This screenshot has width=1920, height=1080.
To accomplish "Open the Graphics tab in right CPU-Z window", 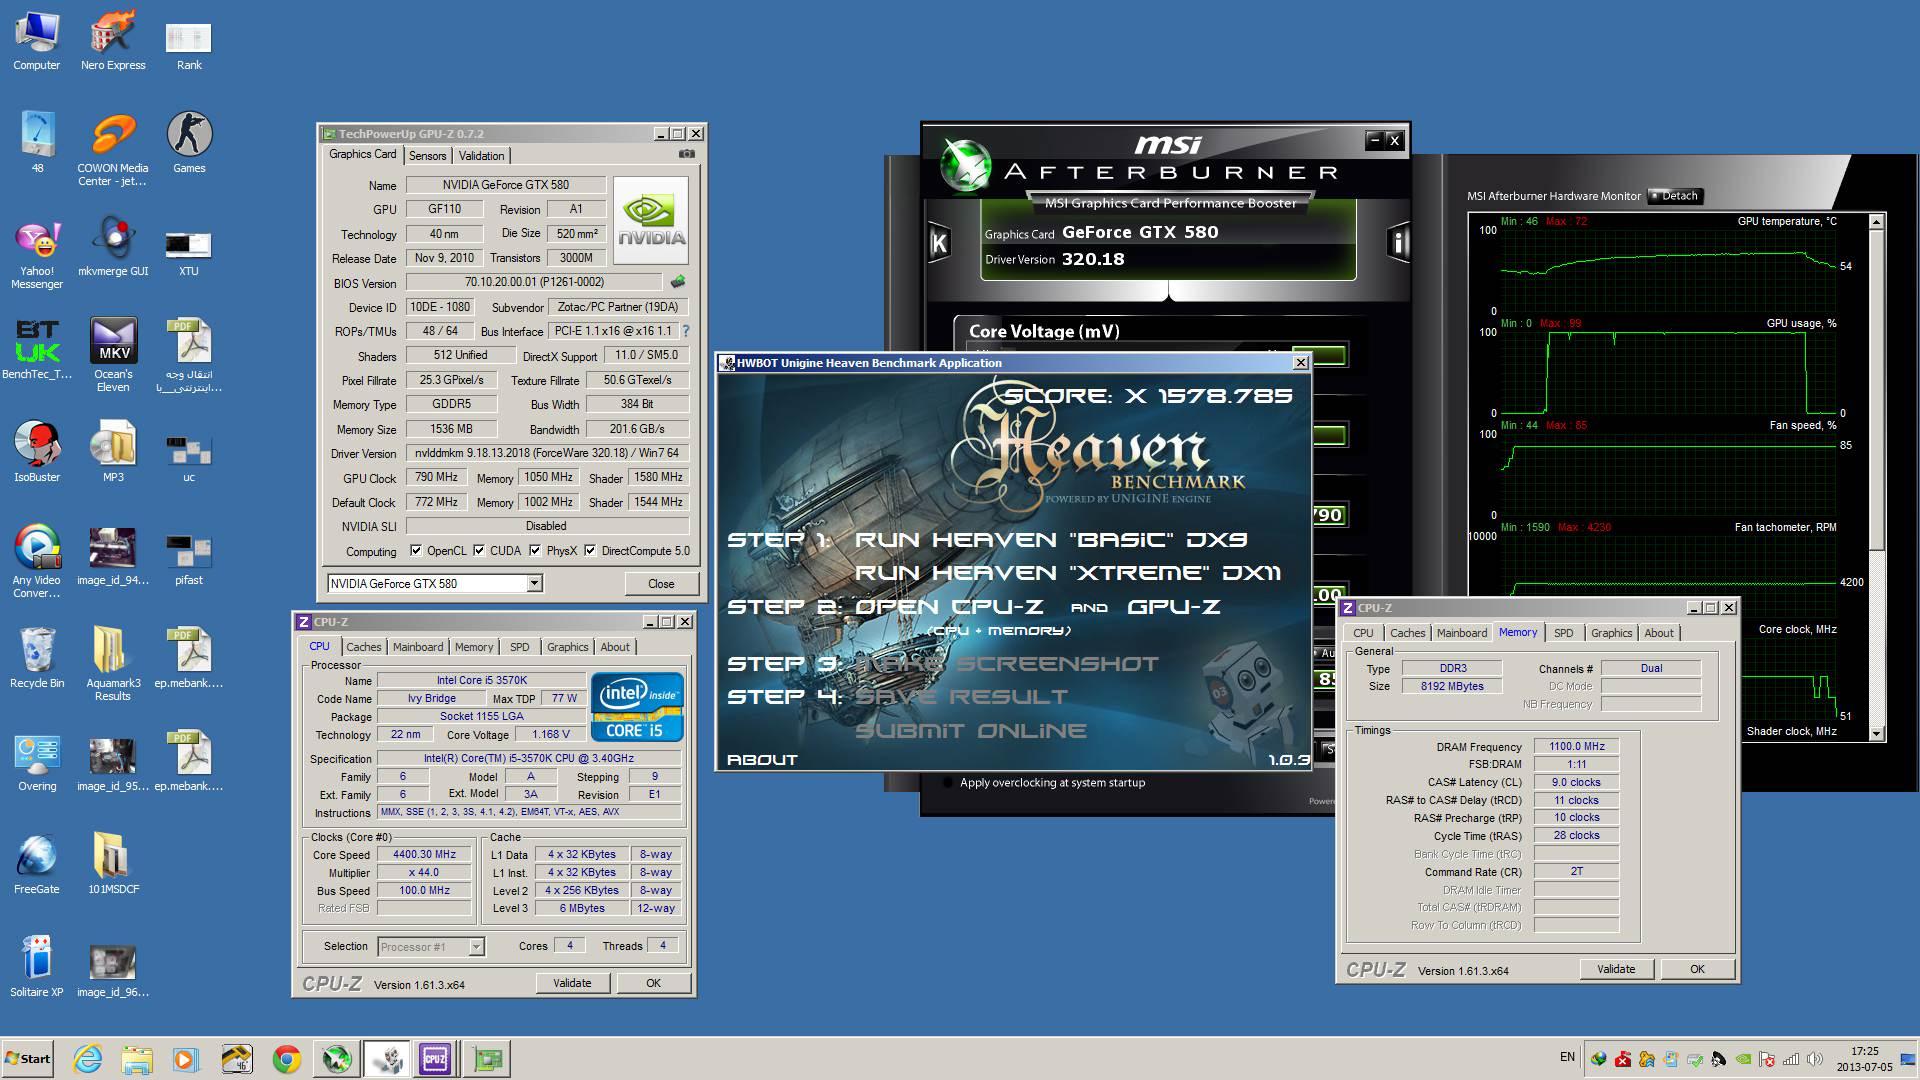I will [x=1611, y=633].
